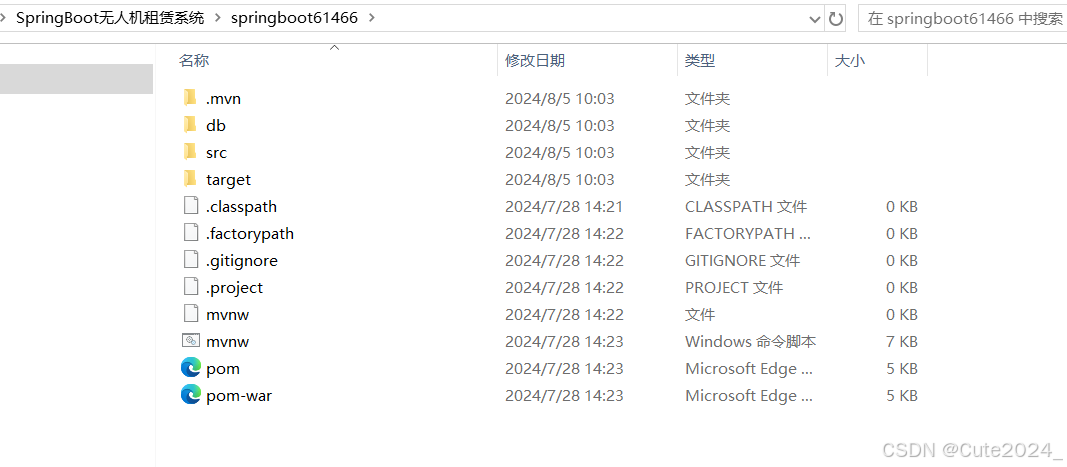Open the address bar history dropdown
This screenshot has height=467, width=1067.
[815, 19]
